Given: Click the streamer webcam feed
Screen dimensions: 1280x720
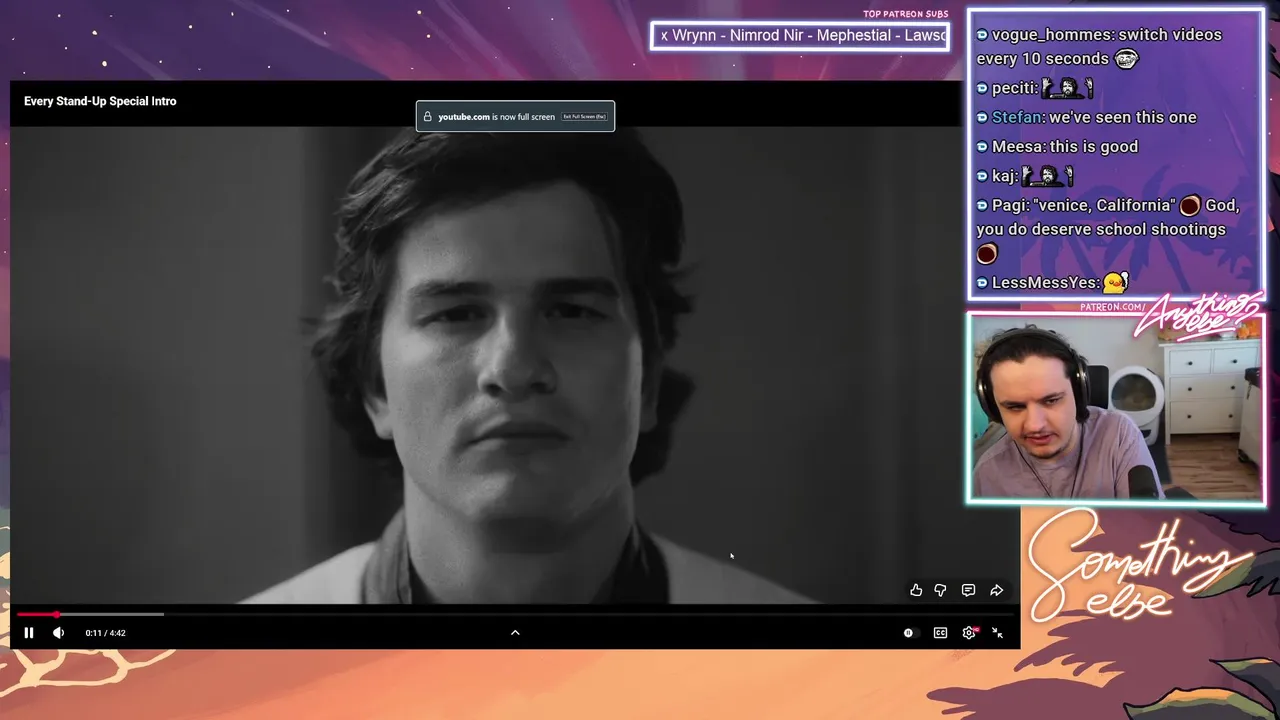Looking at the screenshot, I should tap(1116, 407).
